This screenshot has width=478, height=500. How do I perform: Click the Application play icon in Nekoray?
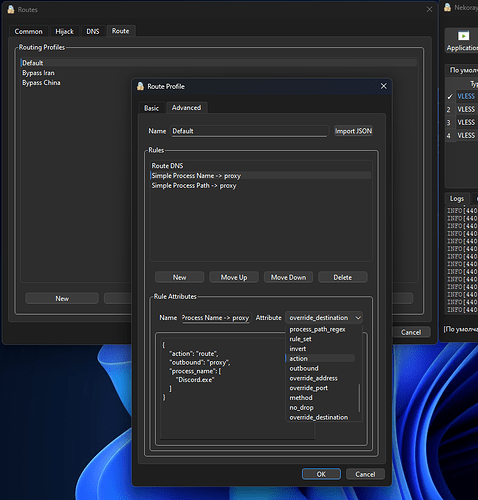pyautogui.click(x=463, y=36)
